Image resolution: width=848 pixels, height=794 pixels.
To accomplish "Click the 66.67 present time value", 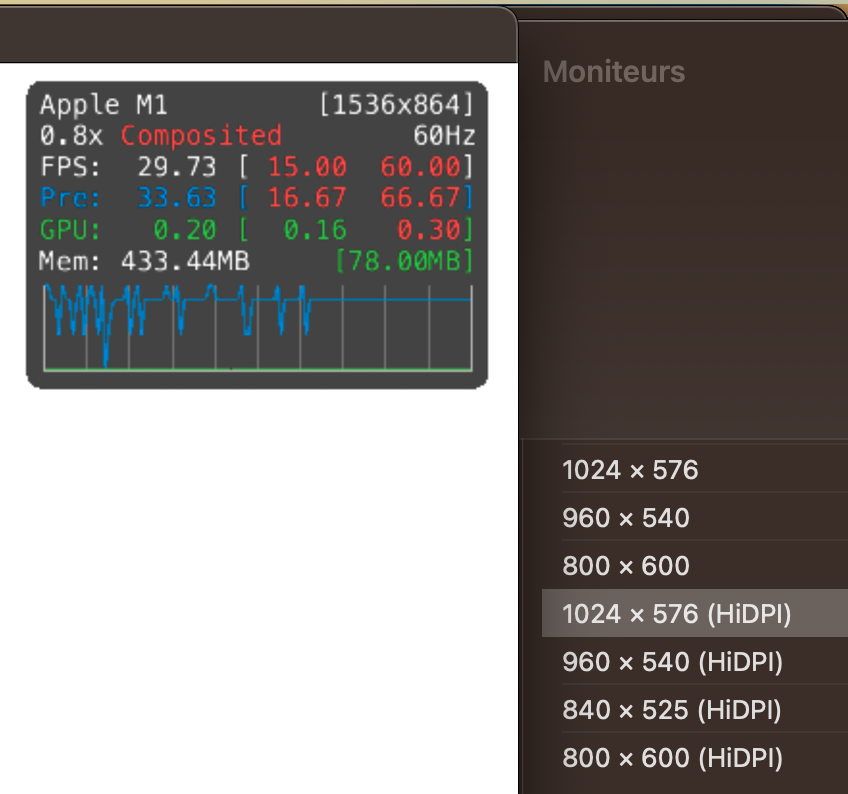I will coord(421,197).
